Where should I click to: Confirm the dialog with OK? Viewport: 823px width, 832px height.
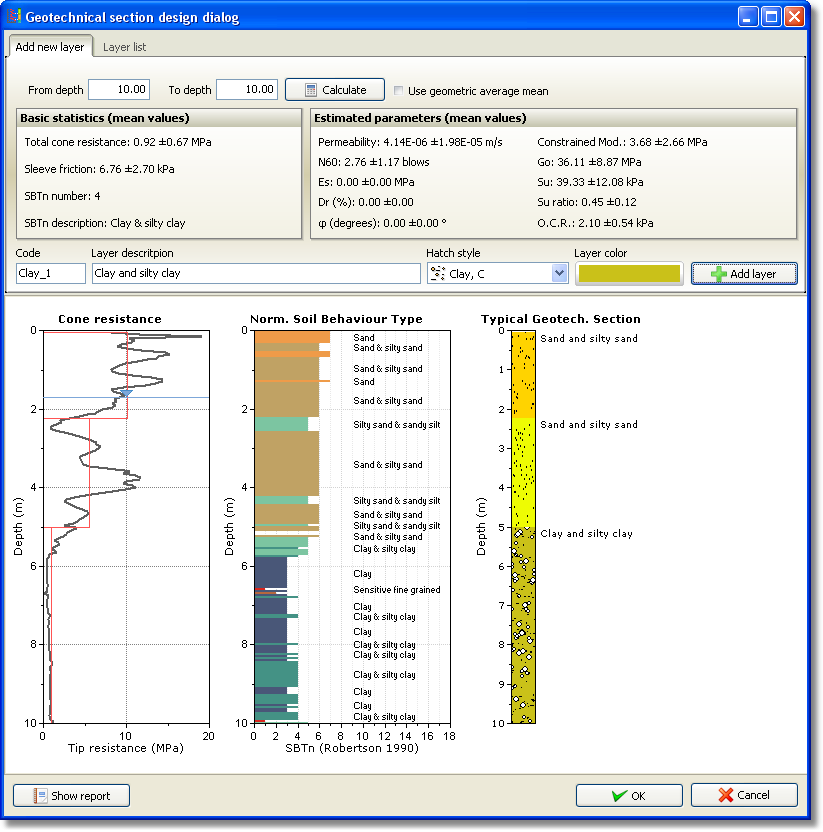628,795
